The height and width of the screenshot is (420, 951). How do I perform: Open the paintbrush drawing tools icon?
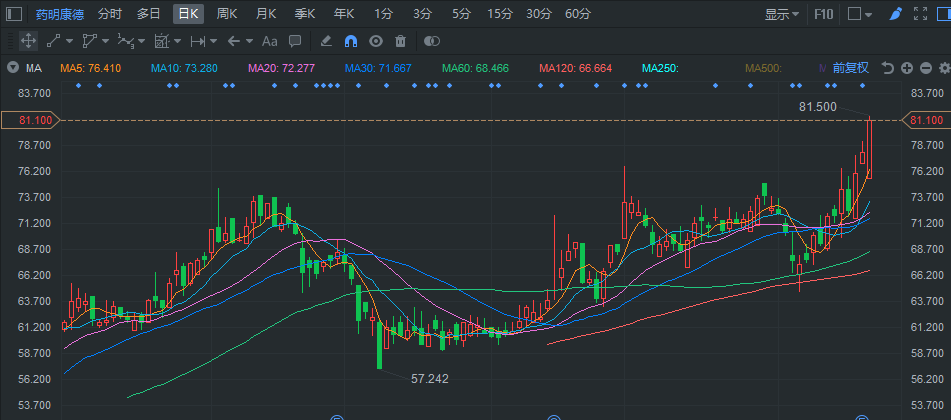(x=896, y=13)
